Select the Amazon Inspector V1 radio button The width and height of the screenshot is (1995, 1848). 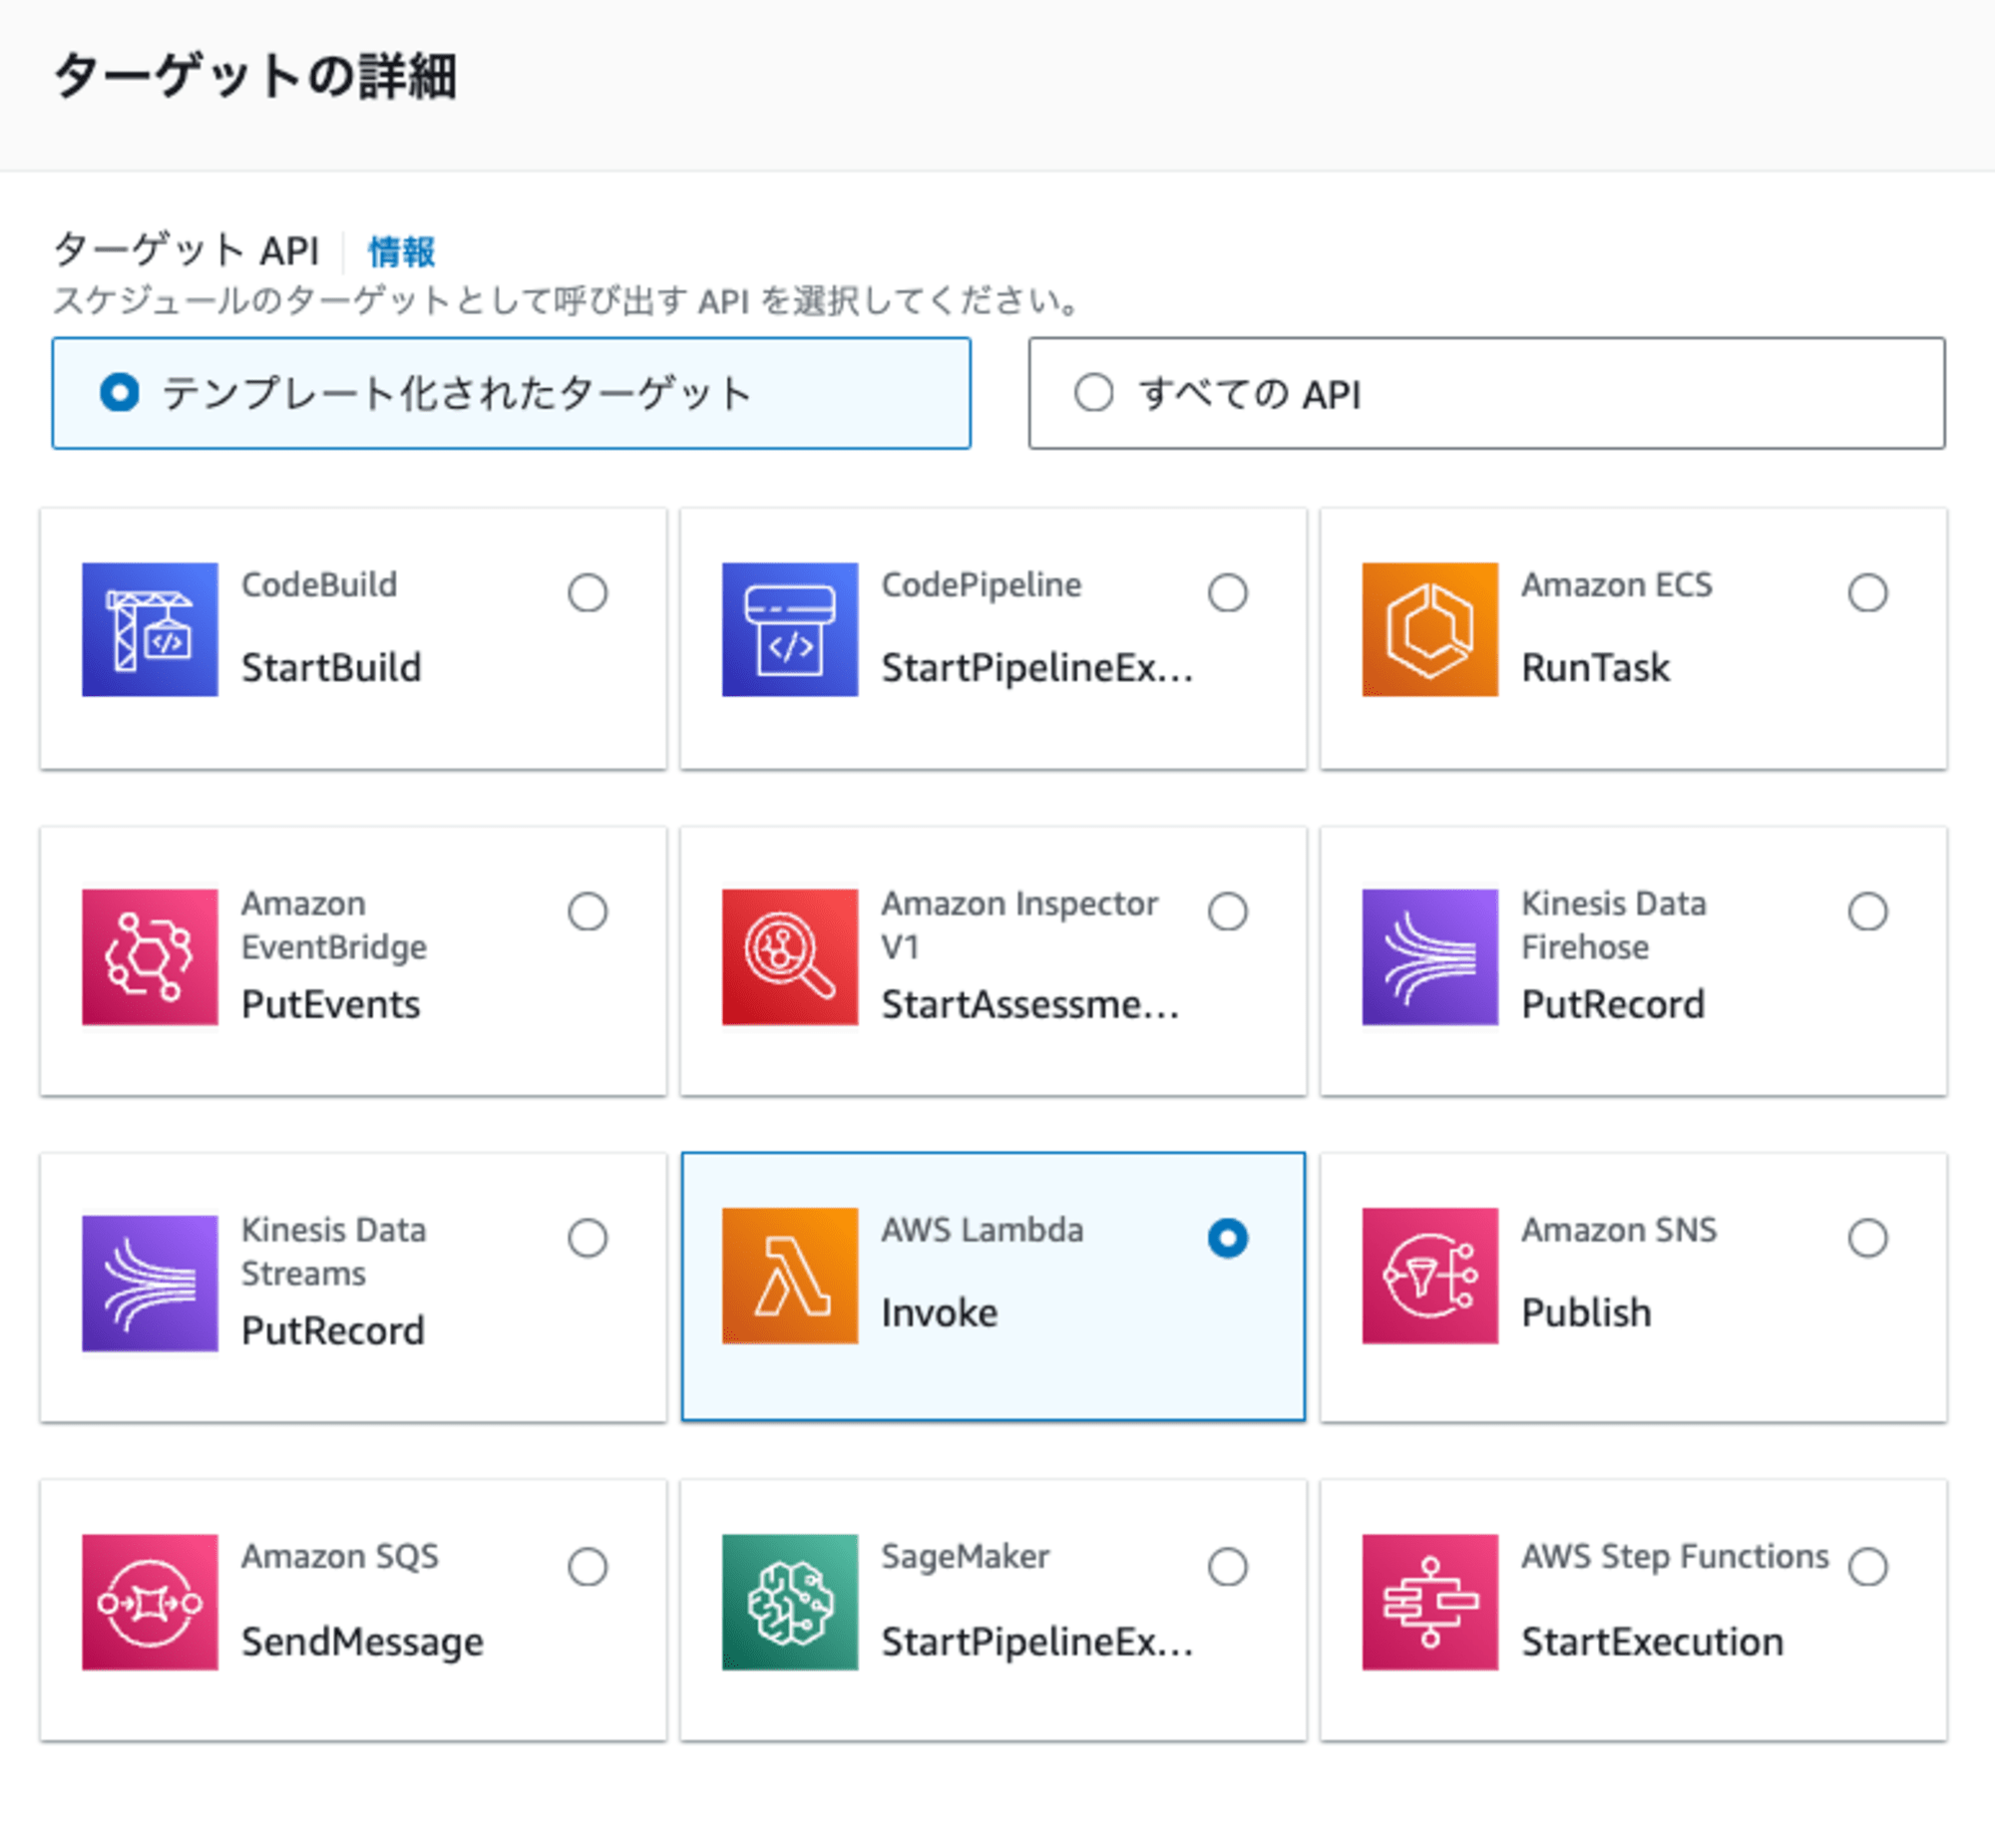click(x=1228, y=911)
